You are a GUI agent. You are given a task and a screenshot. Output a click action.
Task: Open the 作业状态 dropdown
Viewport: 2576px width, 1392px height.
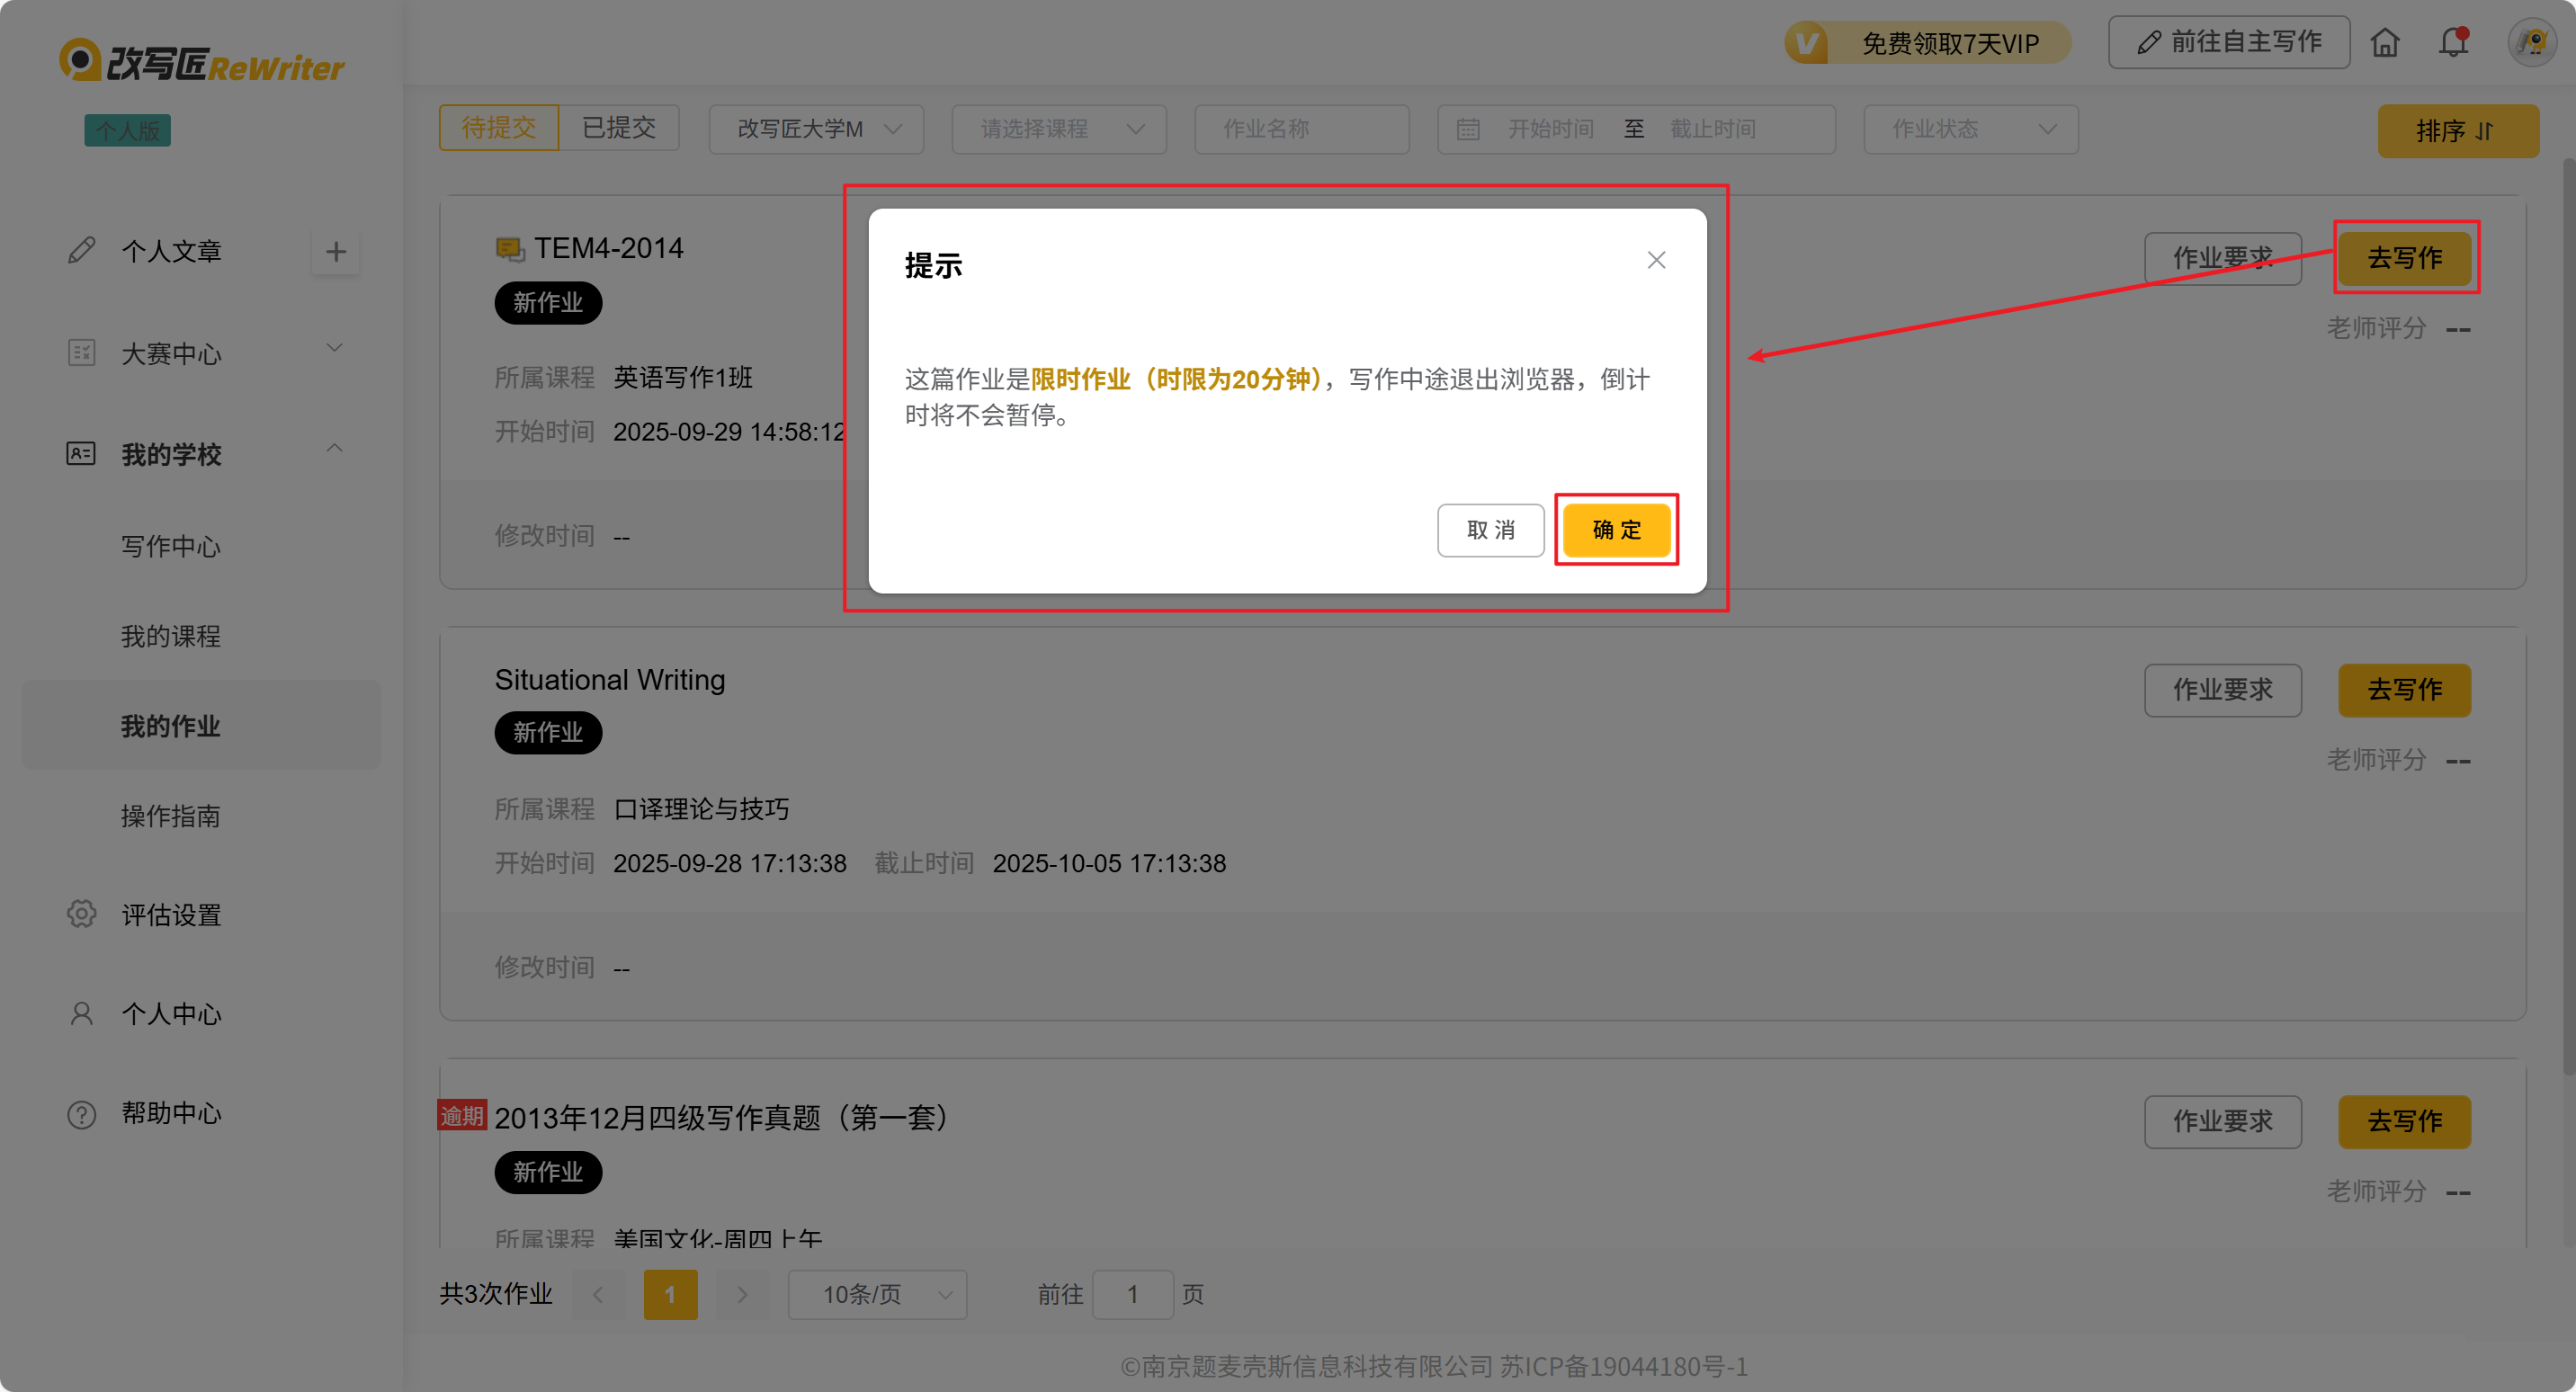click(1970, 130)
